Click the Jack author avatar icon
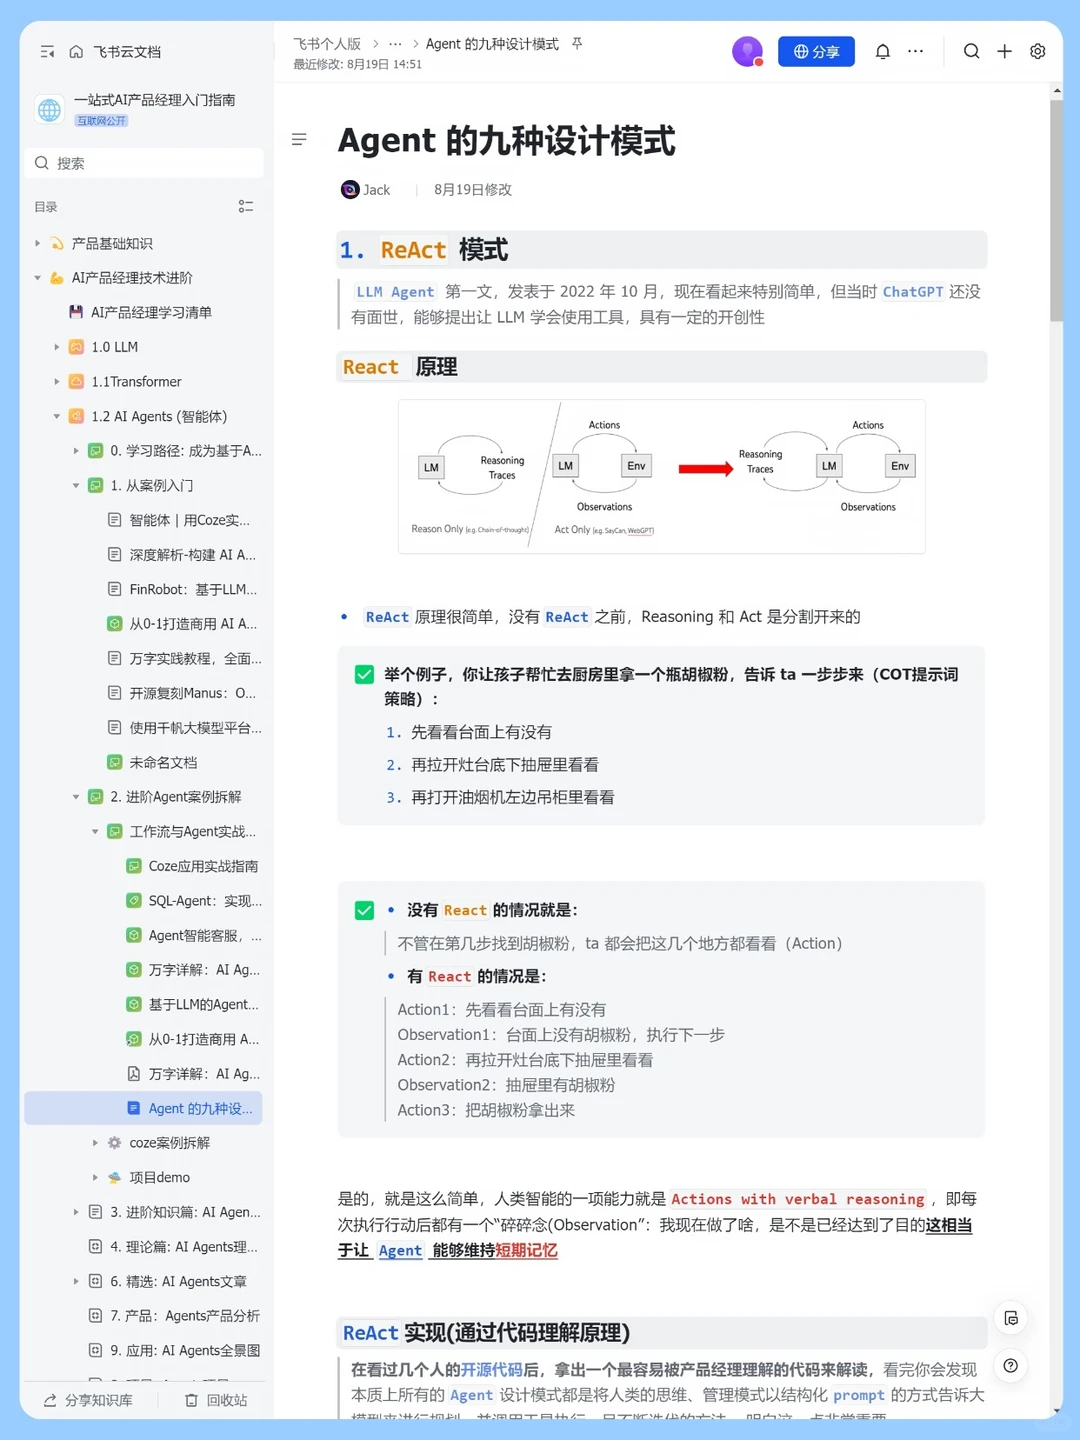This screenshot has width=1080, height=1440. 350,190
